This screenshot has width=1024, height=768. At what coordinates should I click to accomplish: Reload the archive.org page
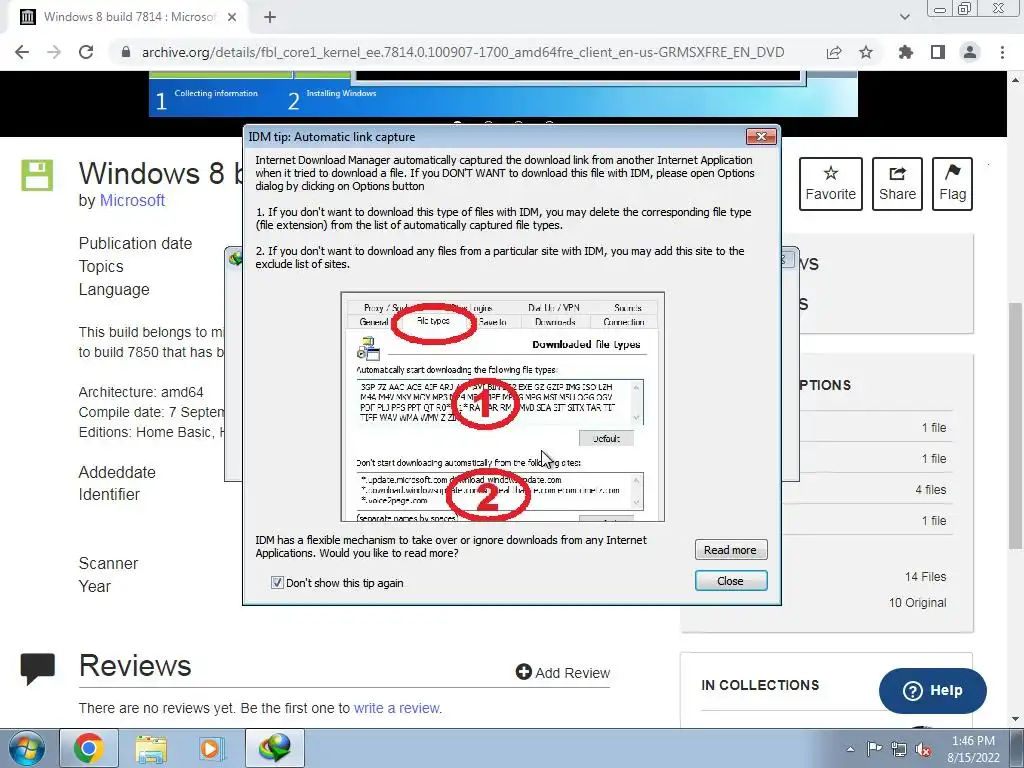(x=86, y=52)
